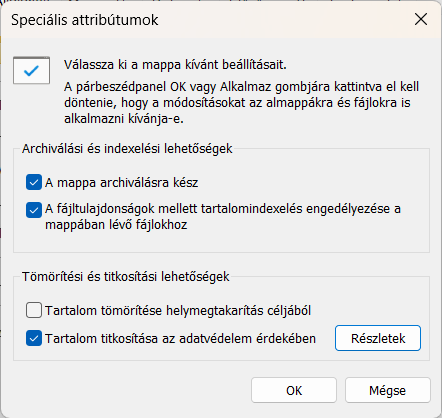Screen dimensions: 442x418
Task: Click the 'Tömörítési és titkosítási lehetőségek' group heading
Action: (x=126, y=277)
